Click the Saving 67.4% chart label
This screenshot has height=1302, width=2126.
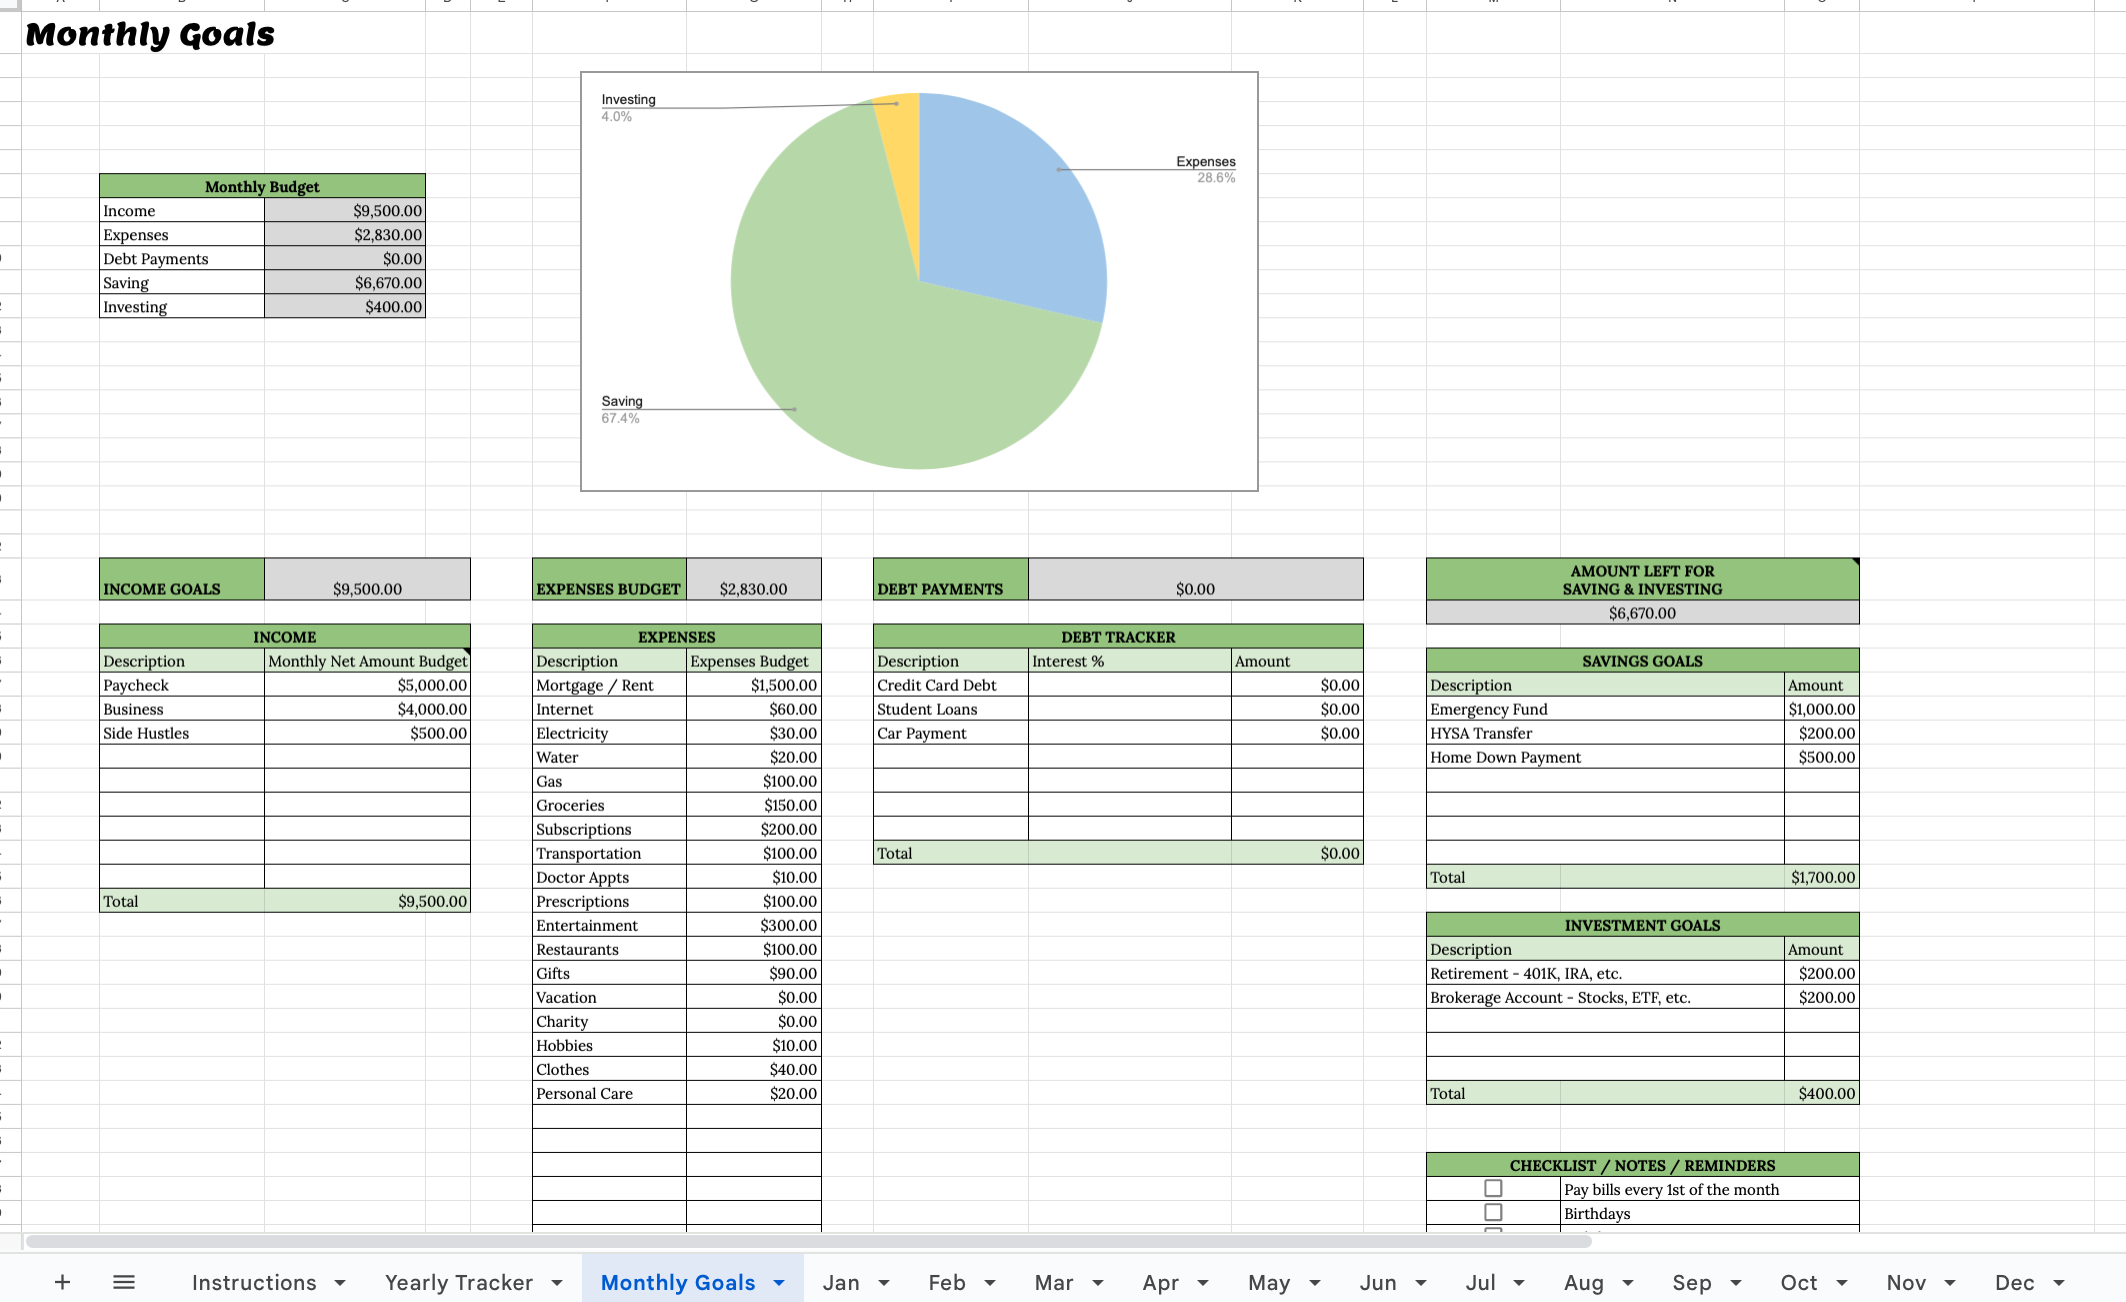pos(622,409)
